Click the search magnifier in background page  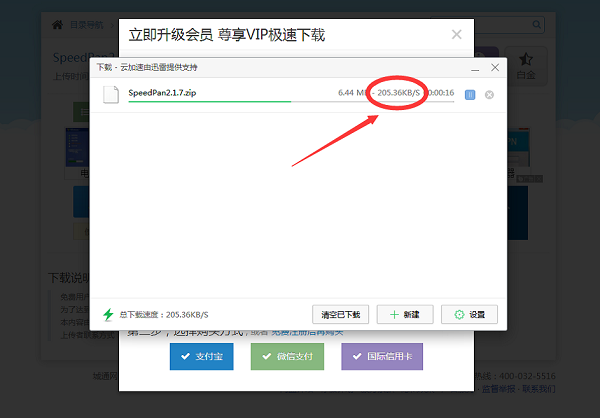click(537, 24)
